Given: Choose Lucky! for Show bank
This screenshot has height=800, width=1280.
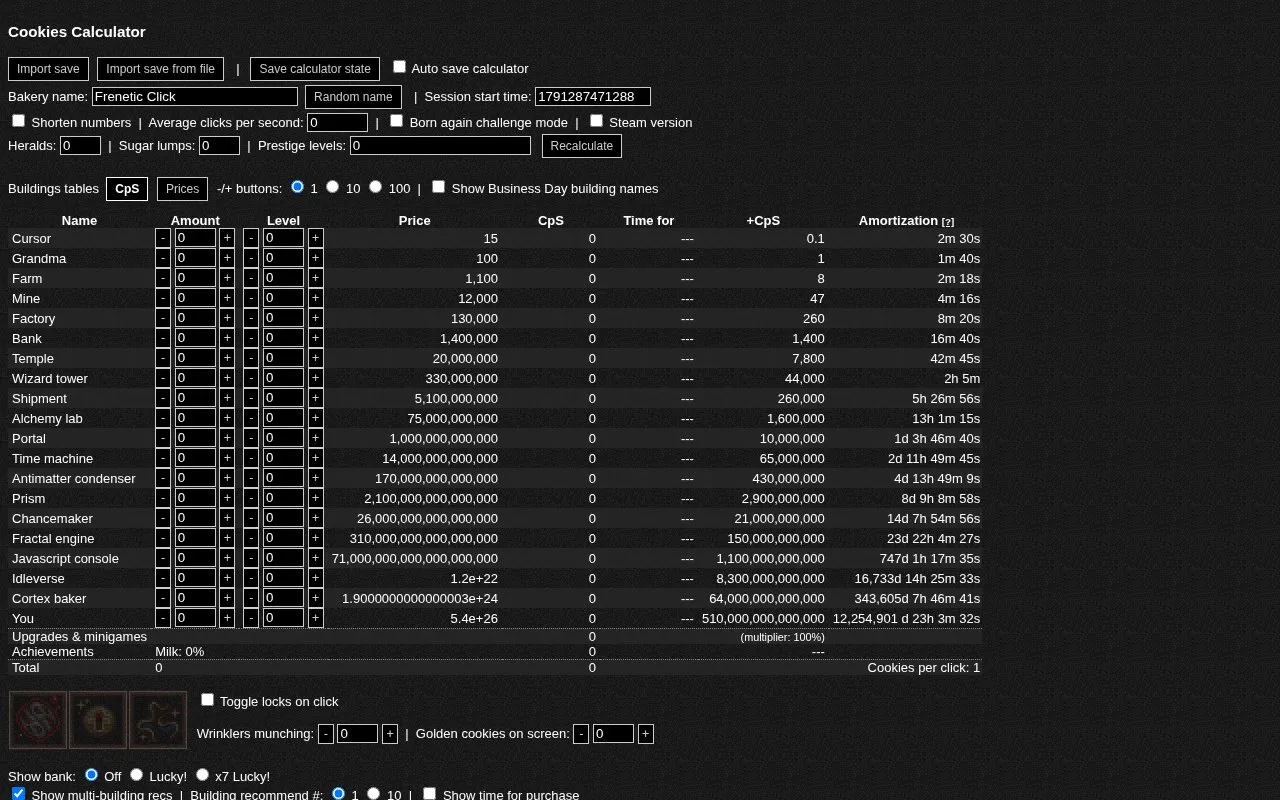Looking at the screenshot, I should [x=136, y=775].
